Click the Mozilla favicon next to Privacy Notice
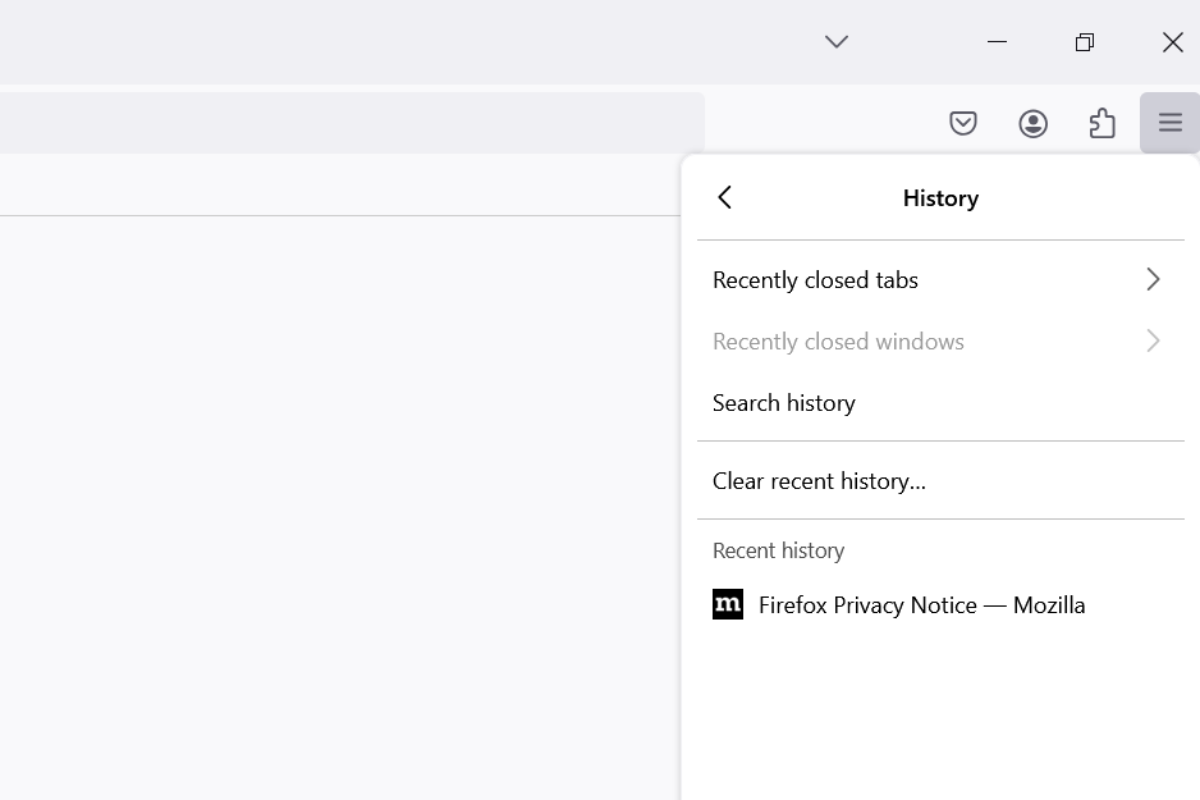Screen dimensions: 1200x800 [728, 604]
